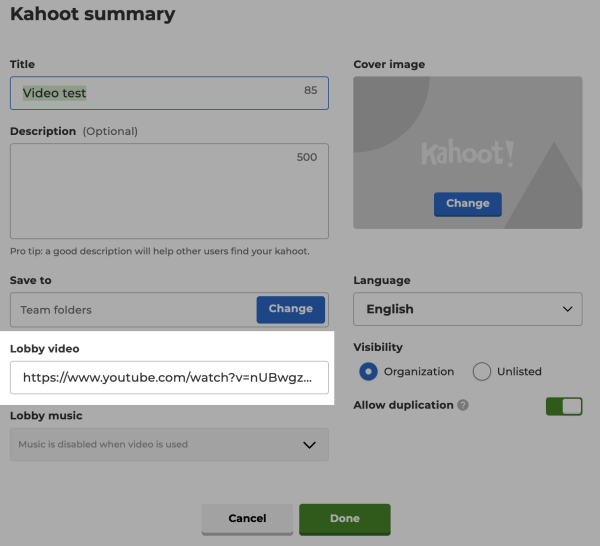Click the Team folders save location field

[130, 310]
